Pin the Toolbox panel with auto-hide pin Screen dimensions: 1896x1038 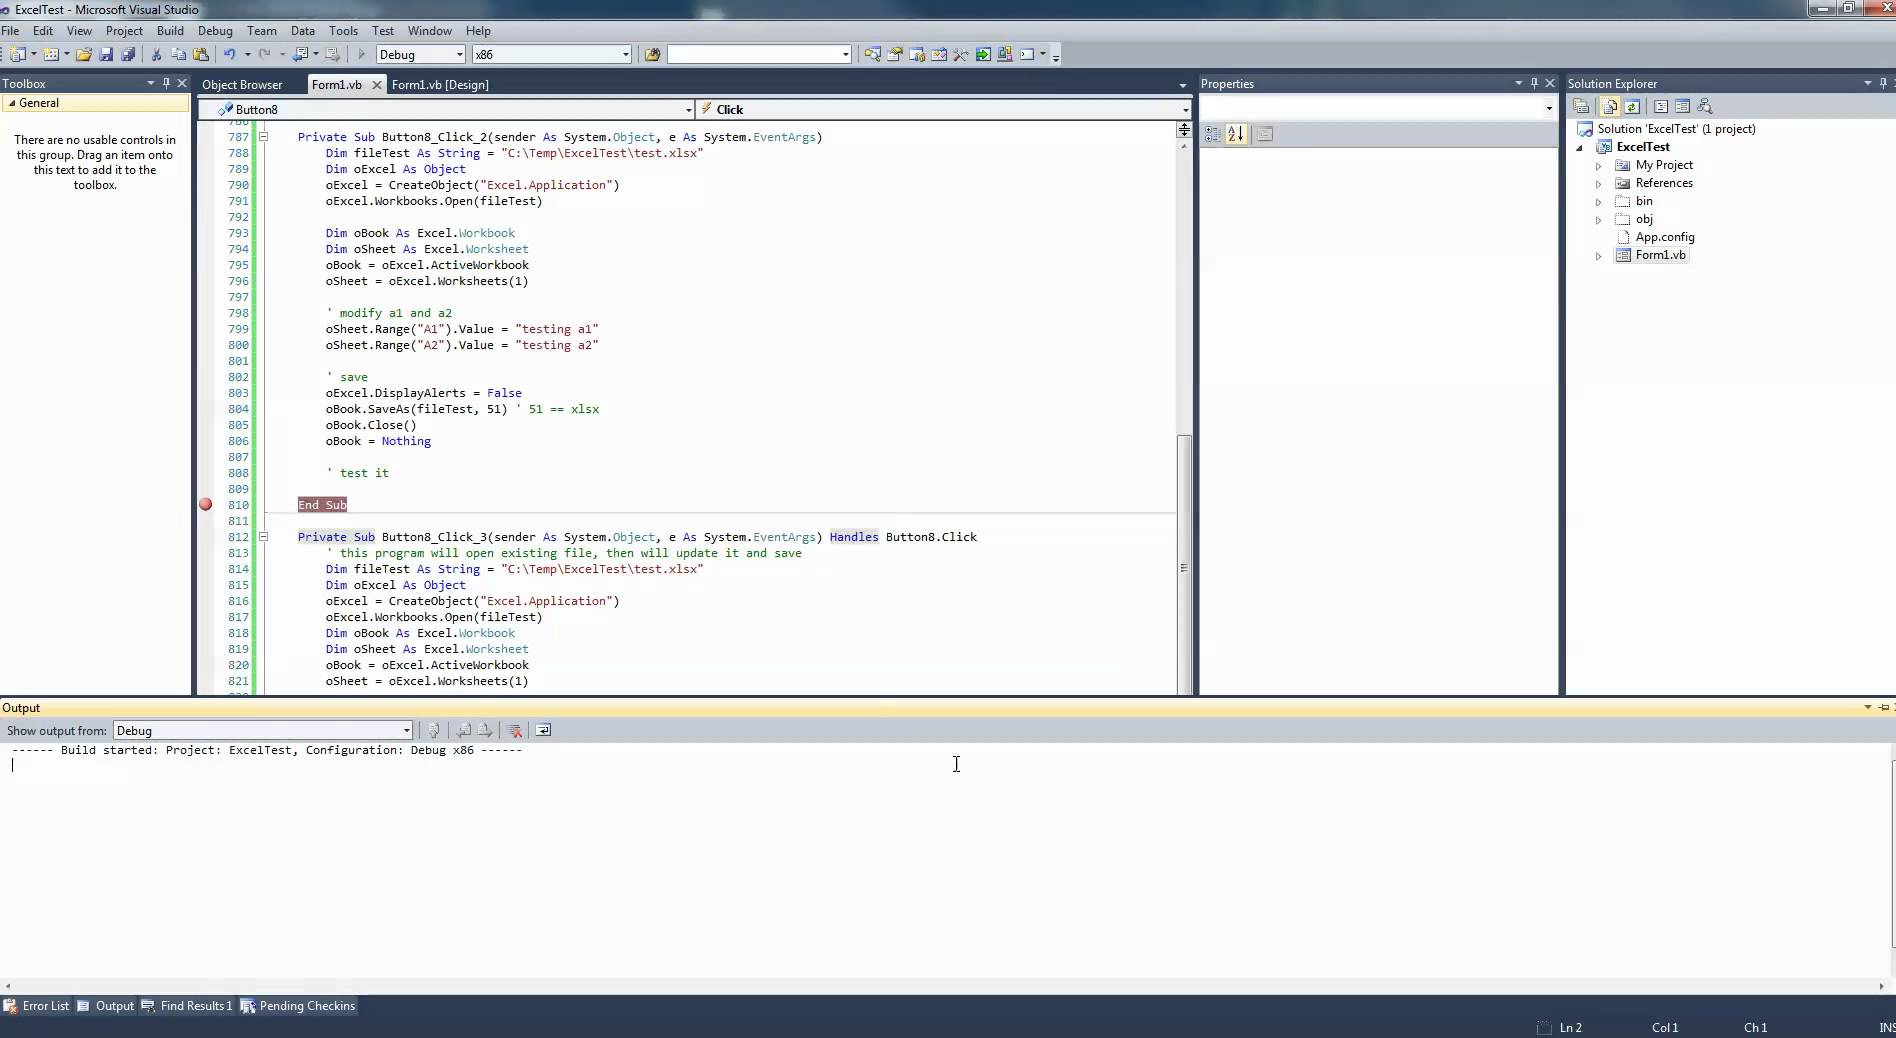click(166, 83)
